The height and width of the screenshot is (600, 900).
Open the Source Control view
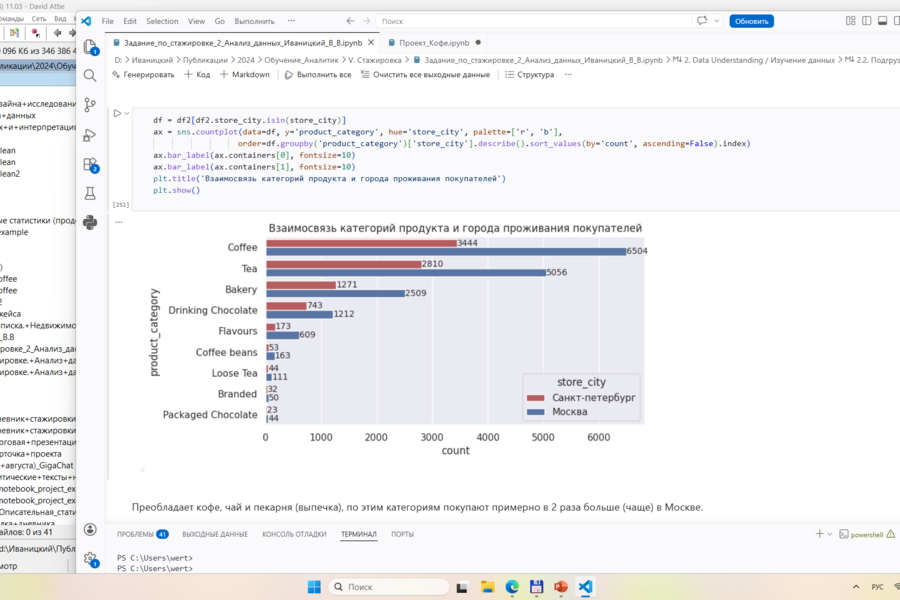coord(90,105)
